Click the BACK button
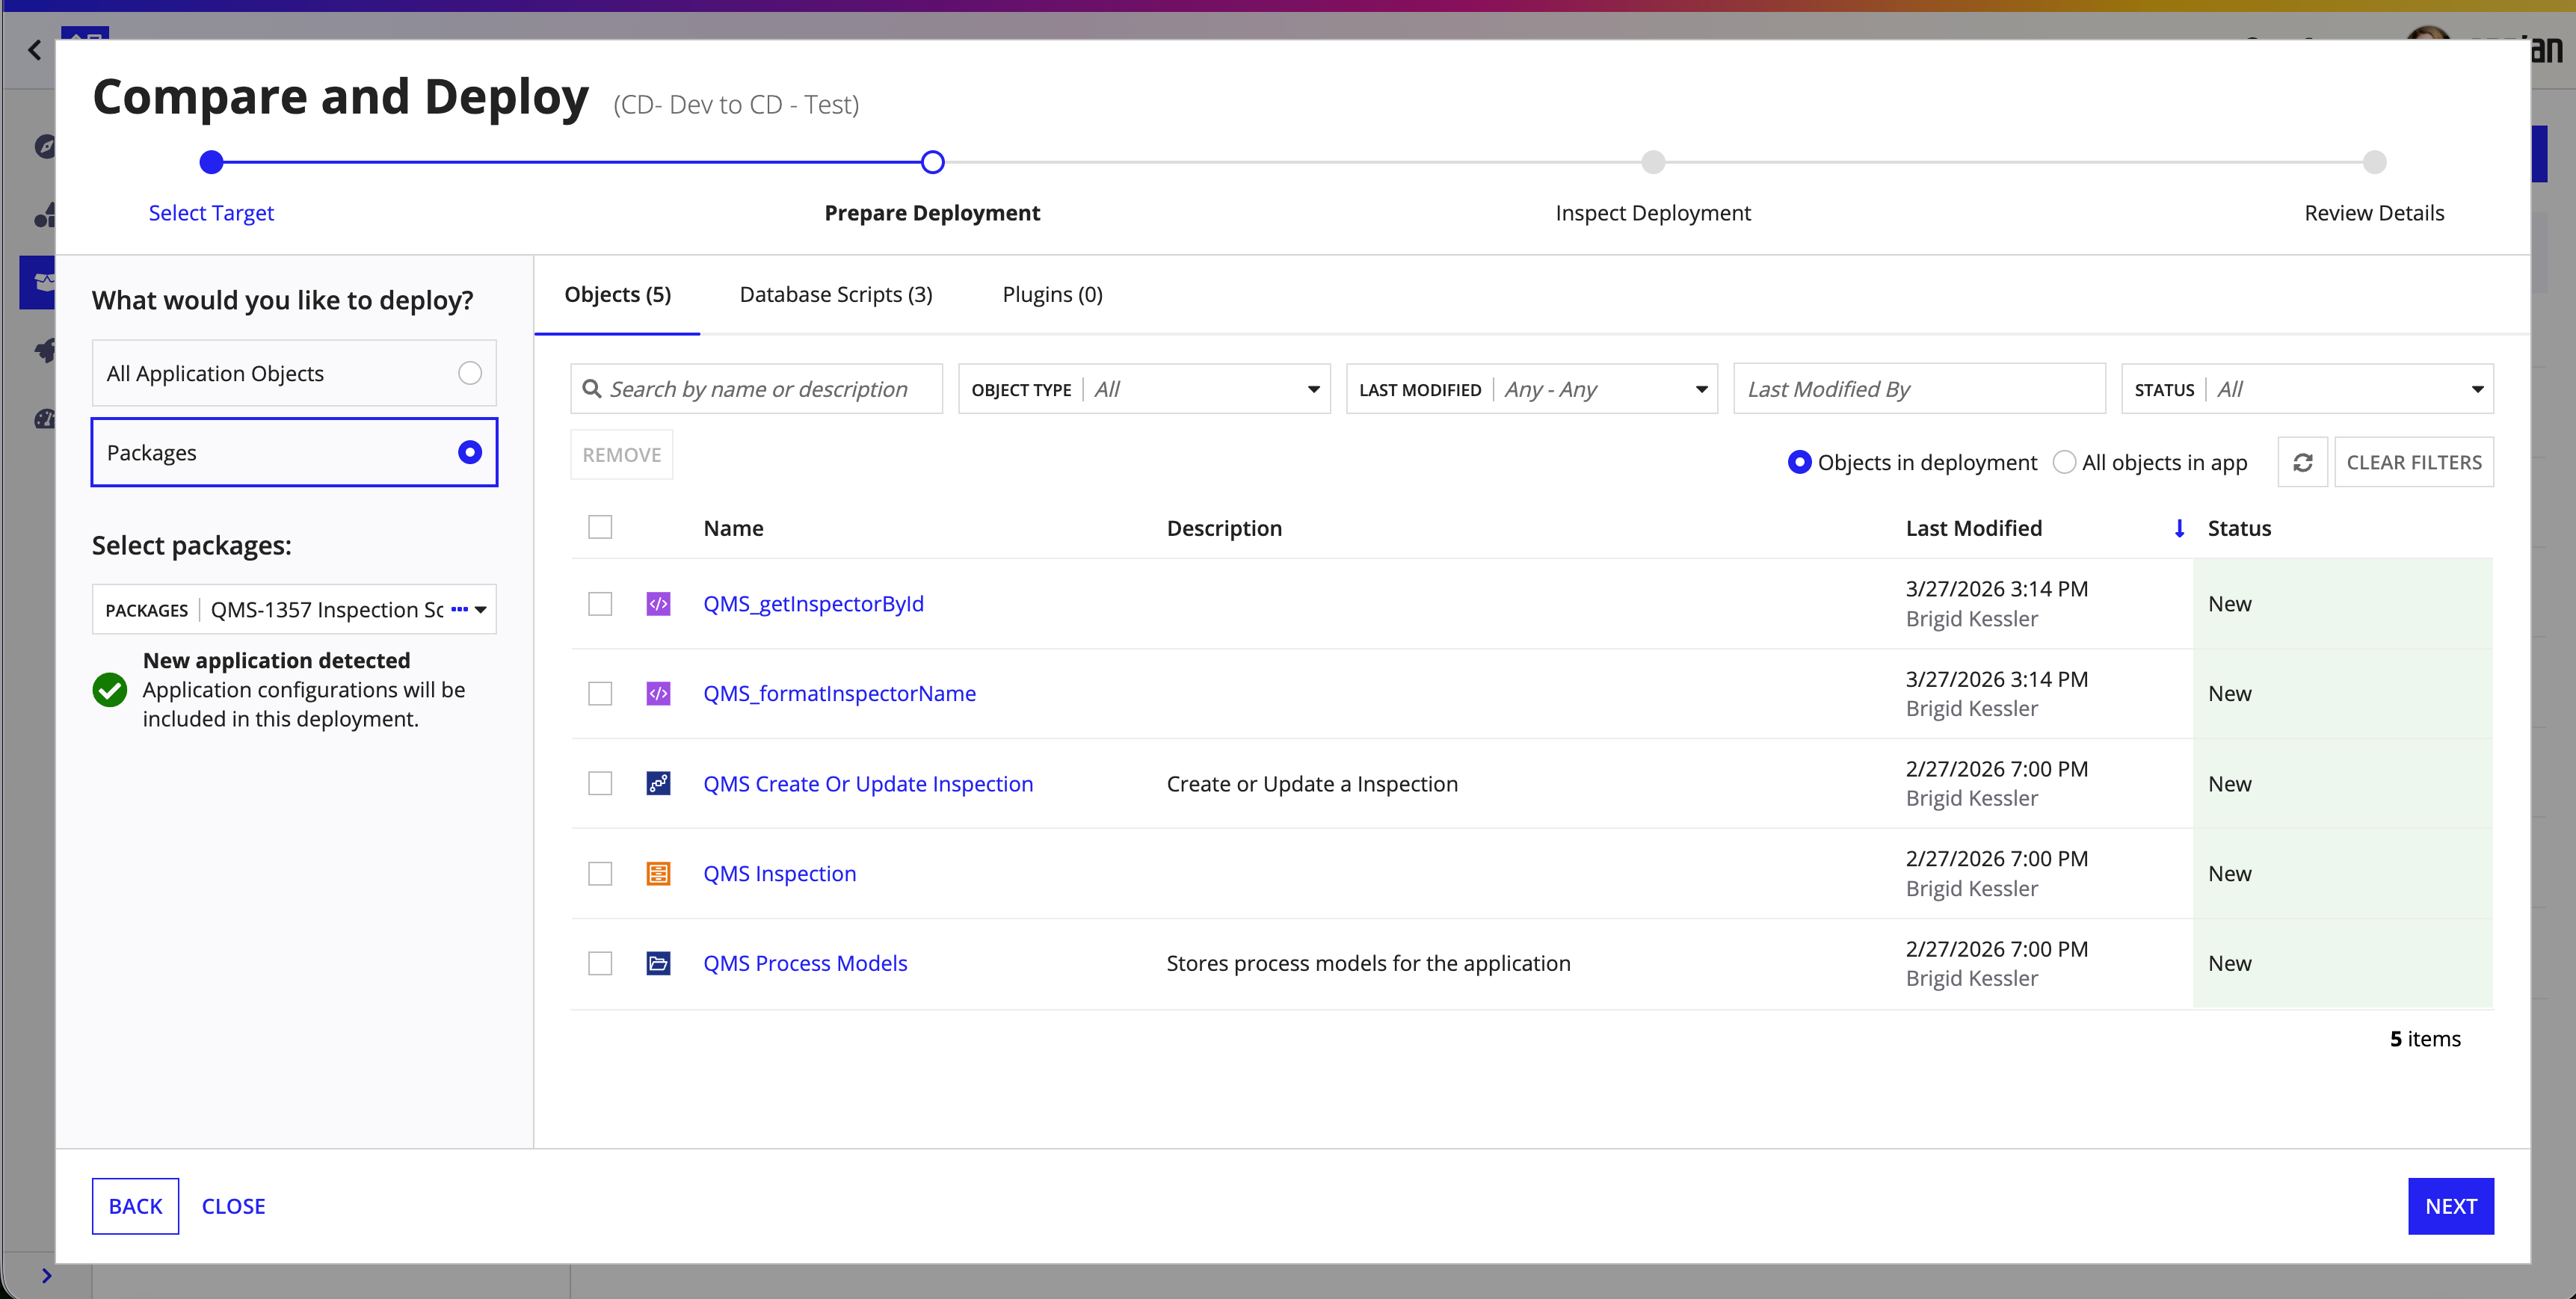Viewport: 2576px width, 1299px height. [135, 1206]
